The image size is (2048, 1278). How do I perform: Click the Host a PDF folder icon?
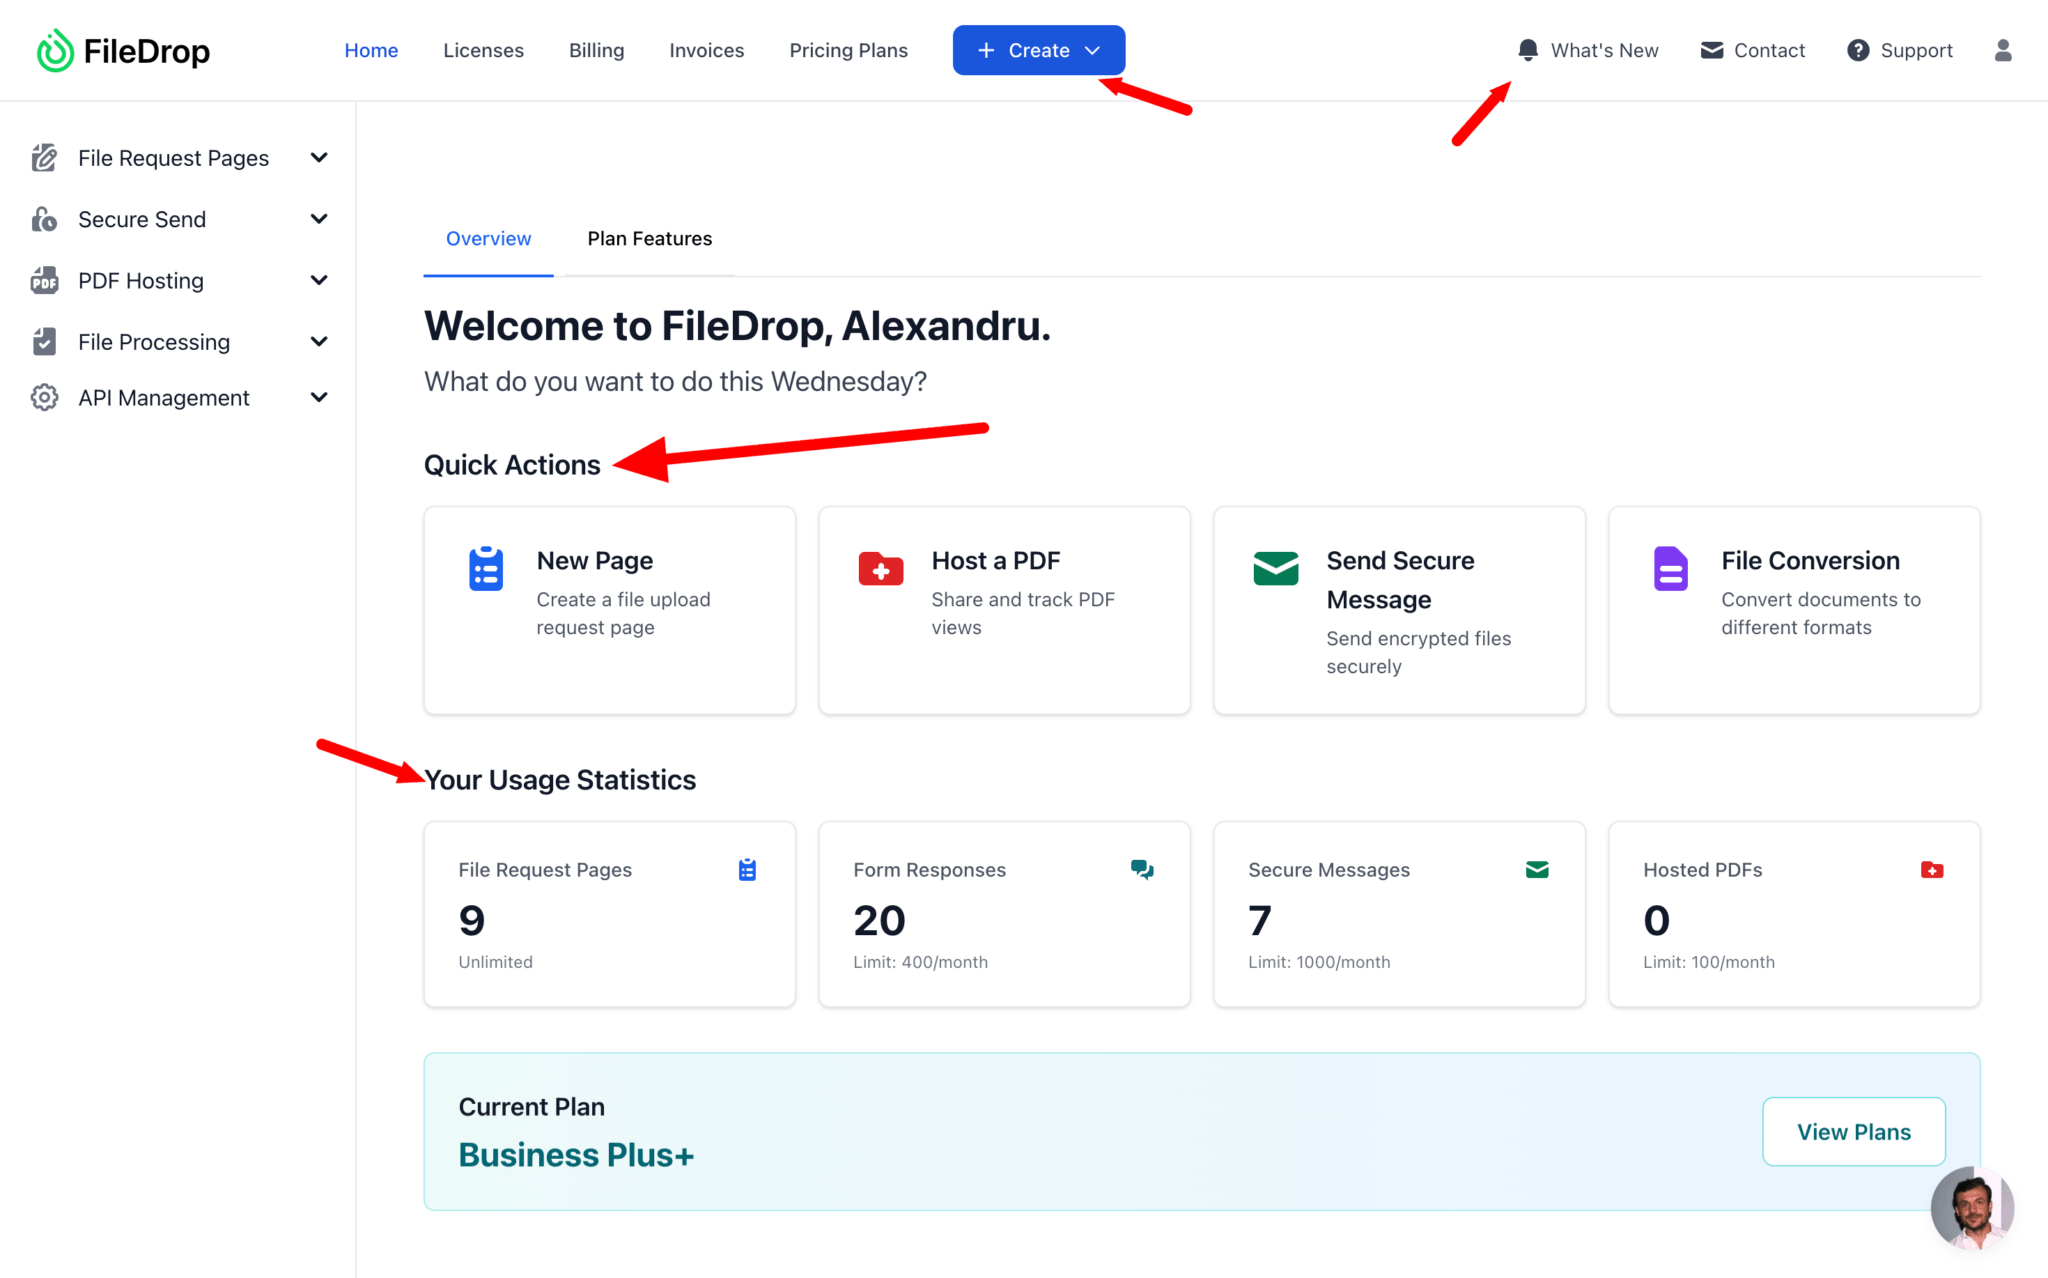(x=880, y=568)
